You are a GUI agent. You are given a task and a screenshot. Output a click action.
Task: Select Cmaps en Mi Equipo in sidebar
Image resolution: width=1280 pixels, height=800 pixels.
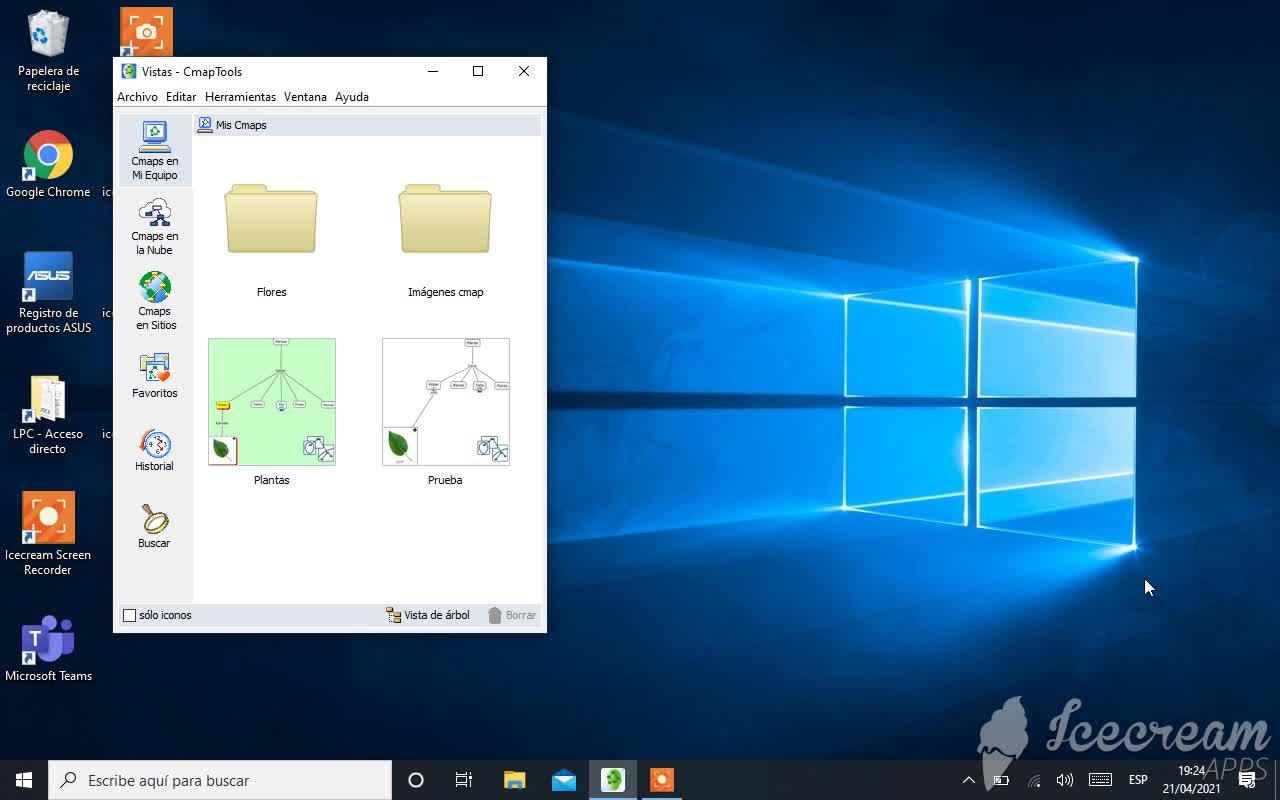click(x=154, y=151)
